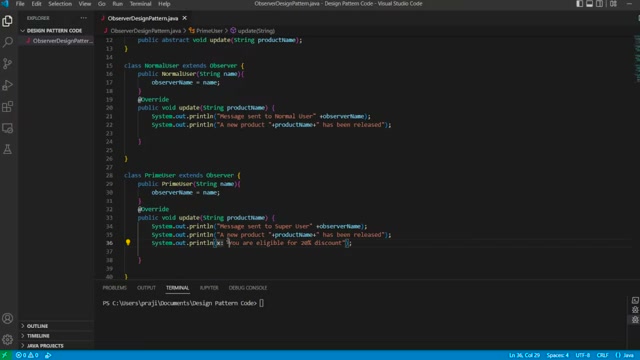640x360 pixels.
Task: Expand the JAVA PROJECTS section
Action: point(57,346)
